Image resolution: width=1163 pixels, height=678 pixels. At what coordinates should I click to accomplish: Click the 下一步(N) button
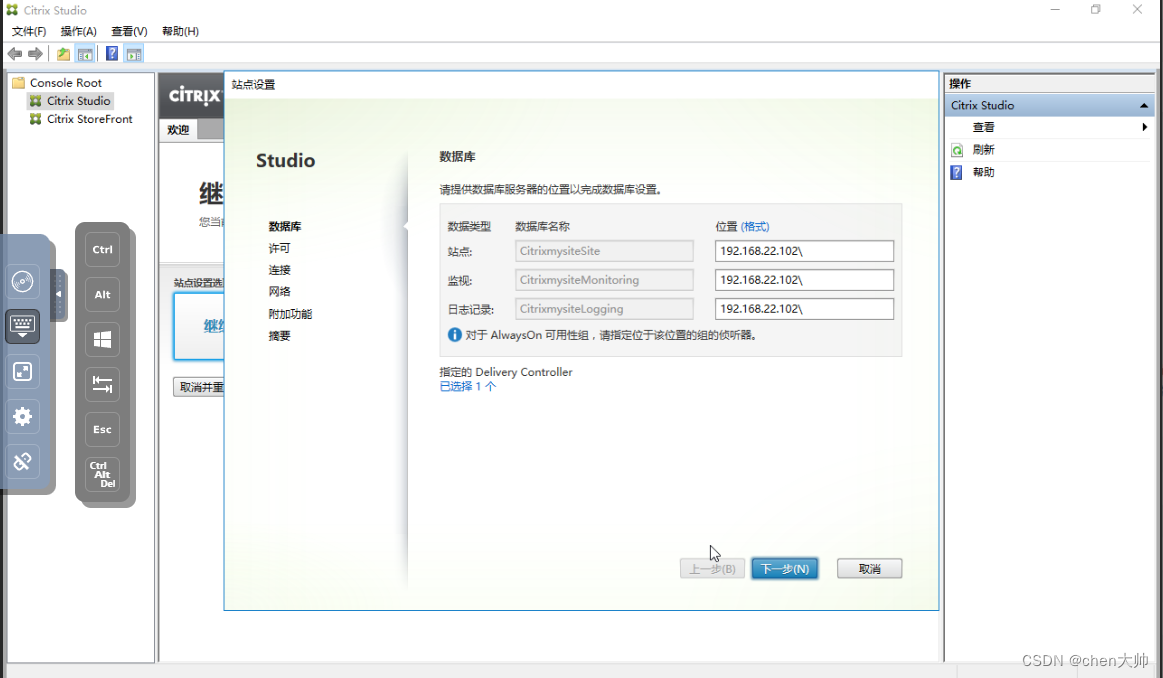pyautogui.click(x=785, y=569)
